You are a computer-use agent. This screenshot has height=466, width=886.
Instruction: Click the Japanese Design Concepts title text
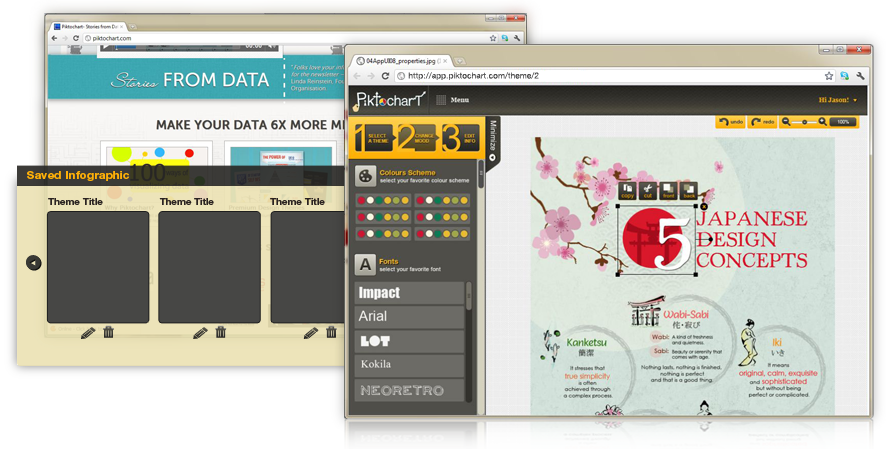[x=752, y=239]
